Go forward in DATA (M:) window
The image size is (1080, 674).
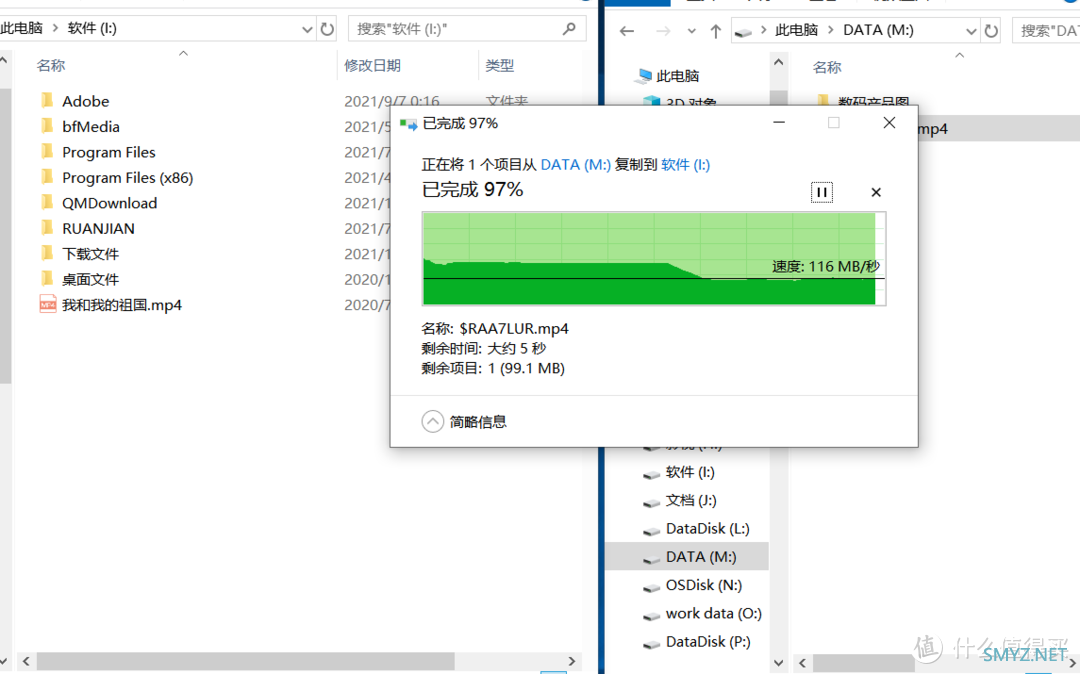[663, 31]
